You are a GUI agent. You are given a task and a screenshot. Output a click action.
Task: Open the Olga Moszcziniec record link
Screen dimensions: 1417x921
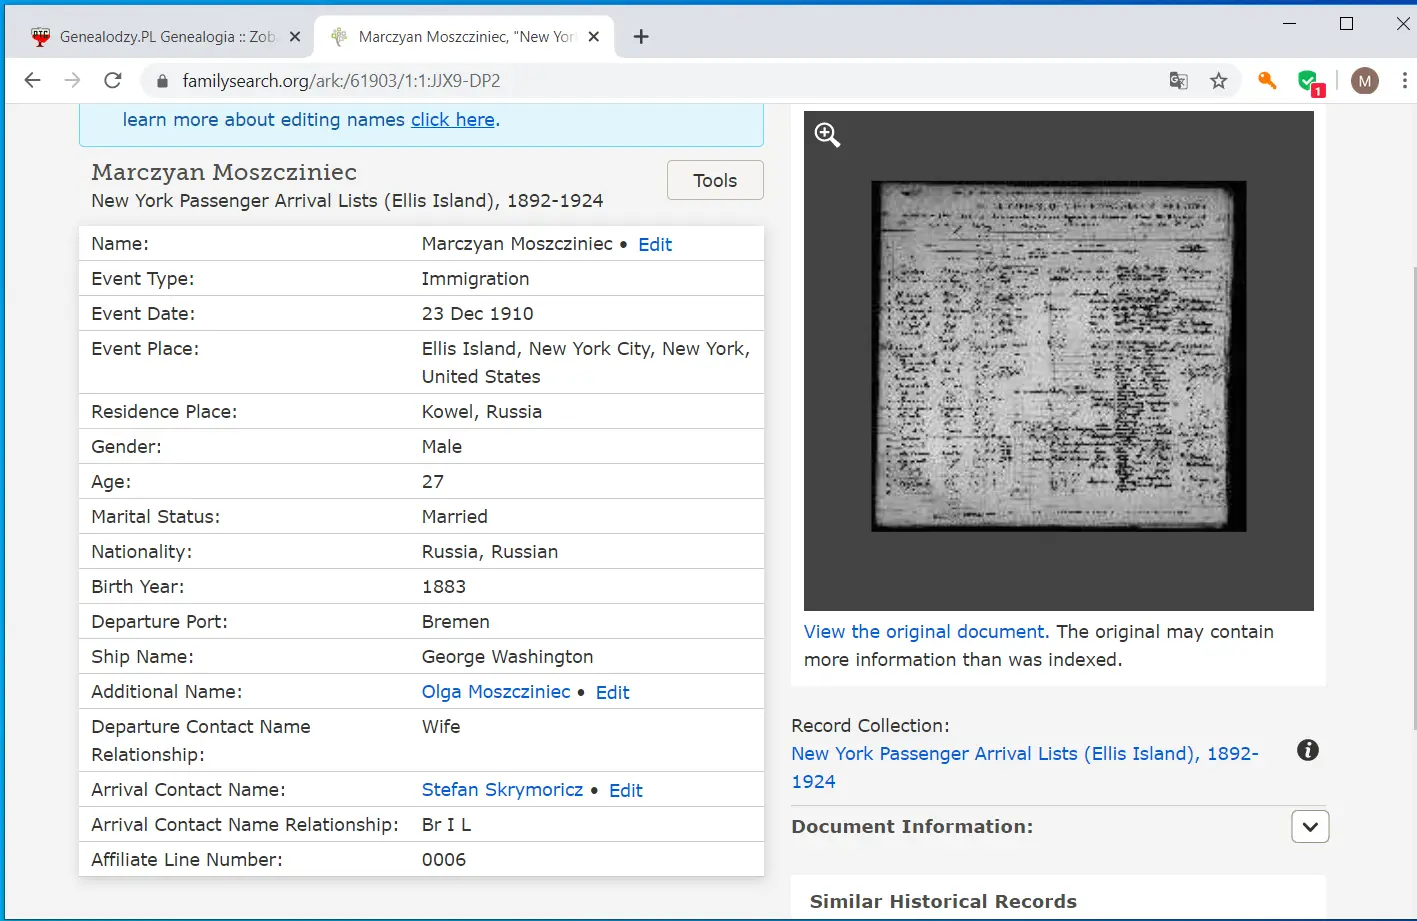pos(495,692)
